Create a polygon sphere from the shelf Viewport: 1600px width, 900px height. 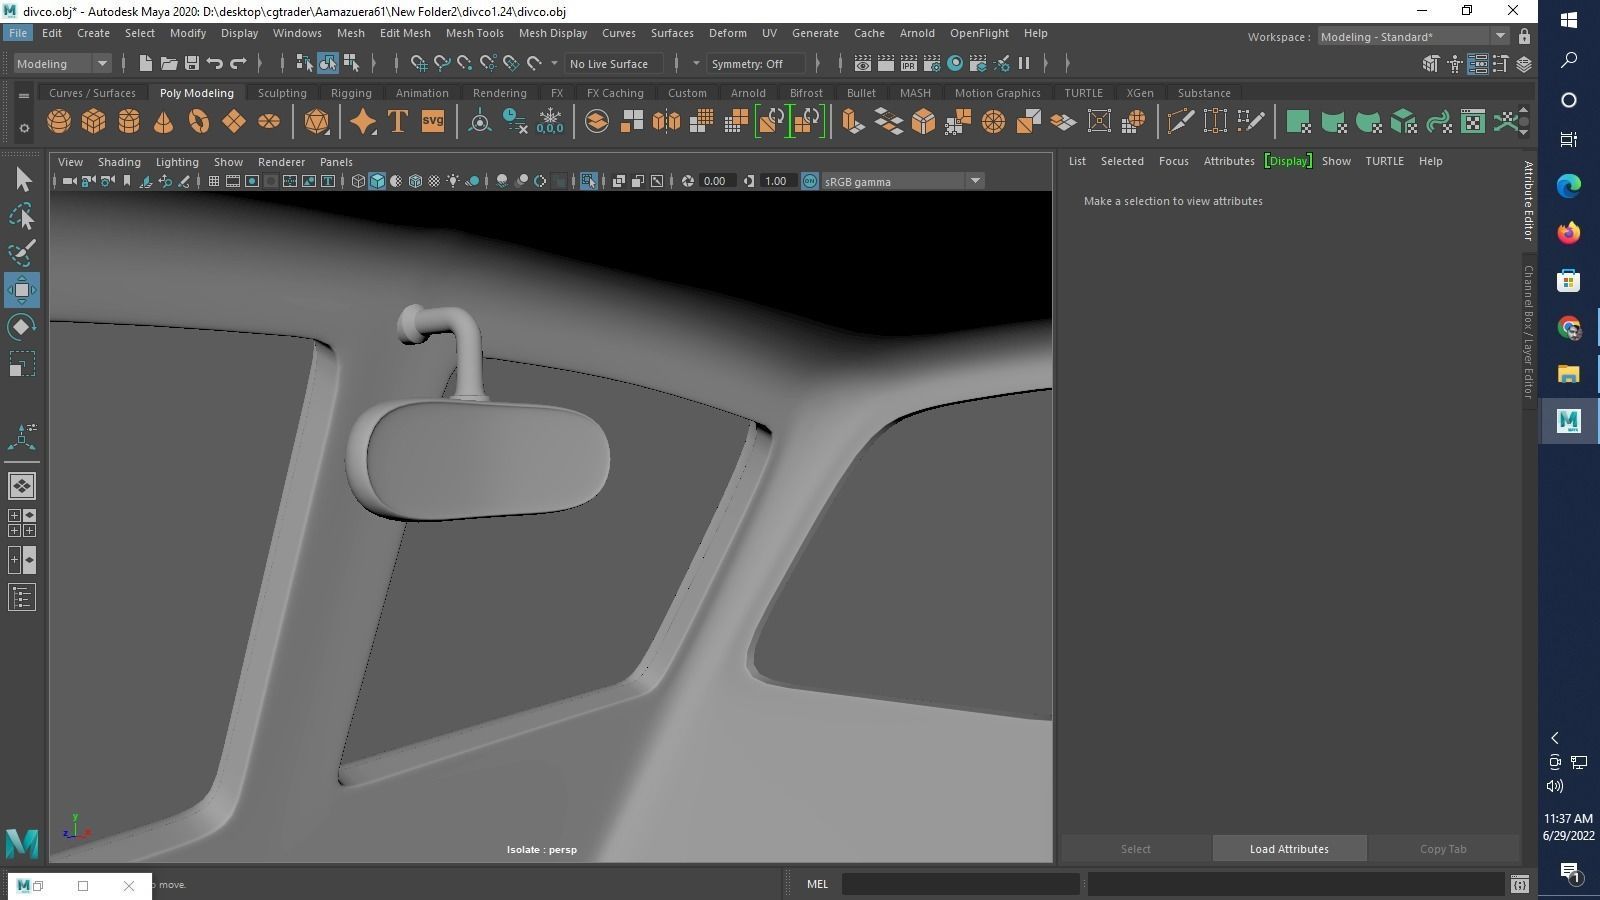point(59,122)
